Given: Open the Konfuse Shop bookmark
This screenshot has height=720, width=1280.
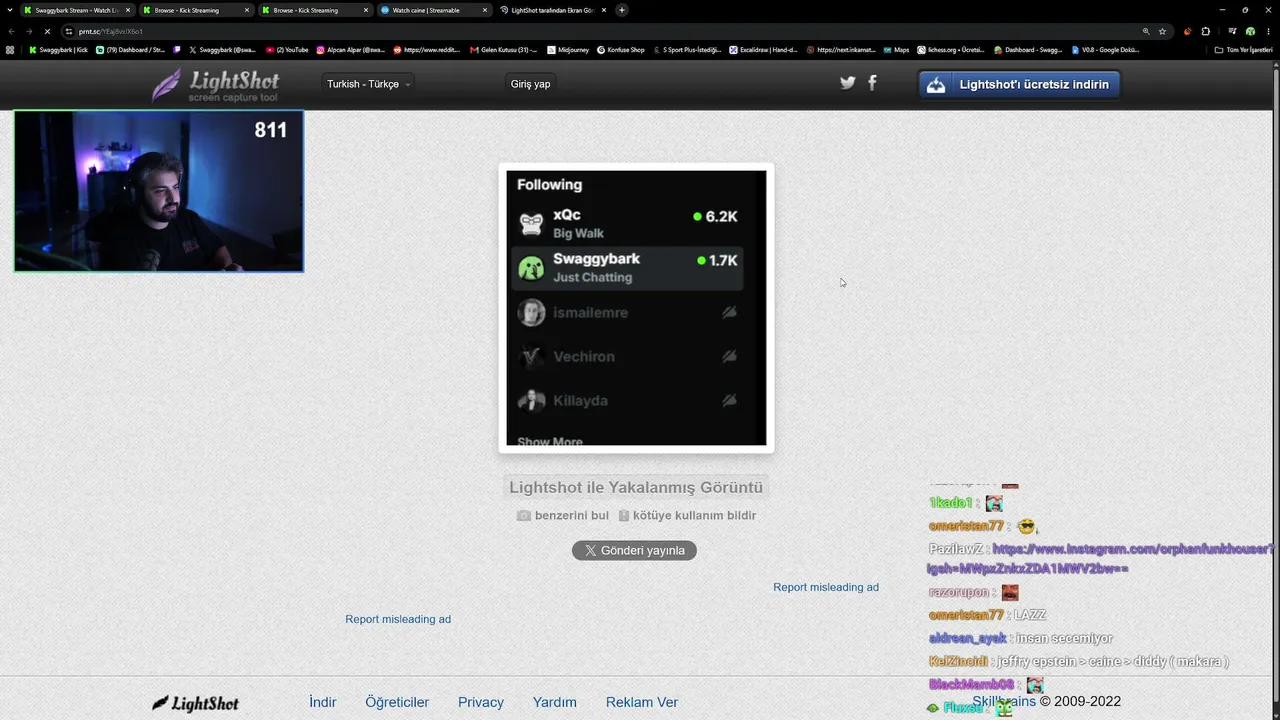Looking at the screenshot, I should pyautogui.click(x=621, y=50).
